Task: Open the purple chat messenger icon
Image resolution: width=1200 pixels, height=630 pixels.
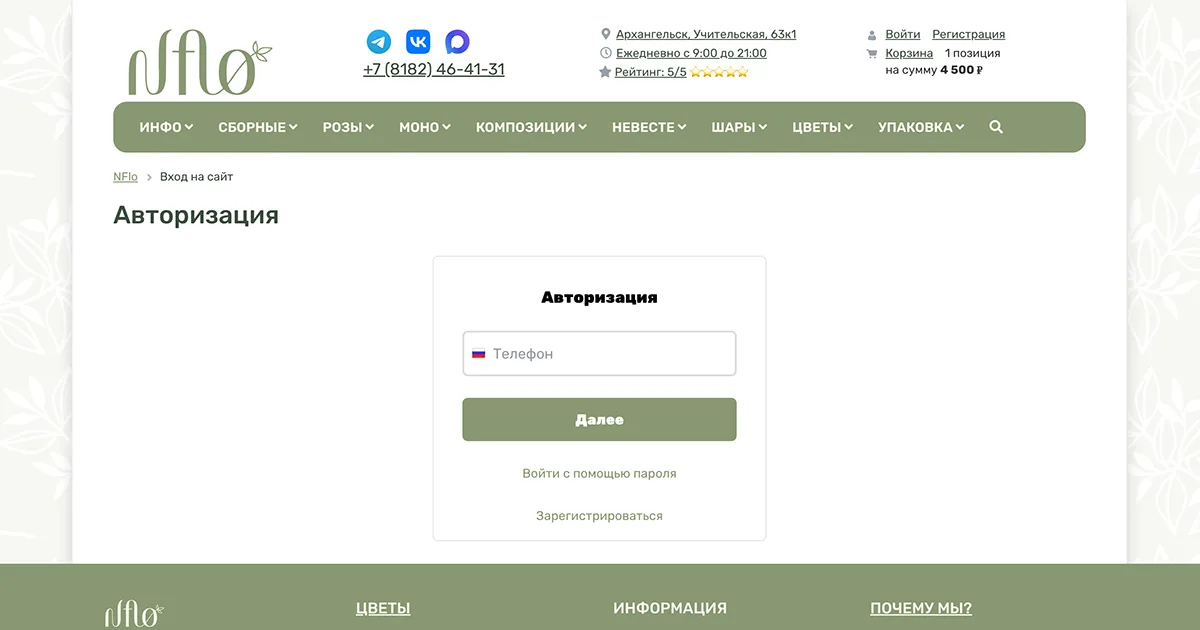Action: 457,42
